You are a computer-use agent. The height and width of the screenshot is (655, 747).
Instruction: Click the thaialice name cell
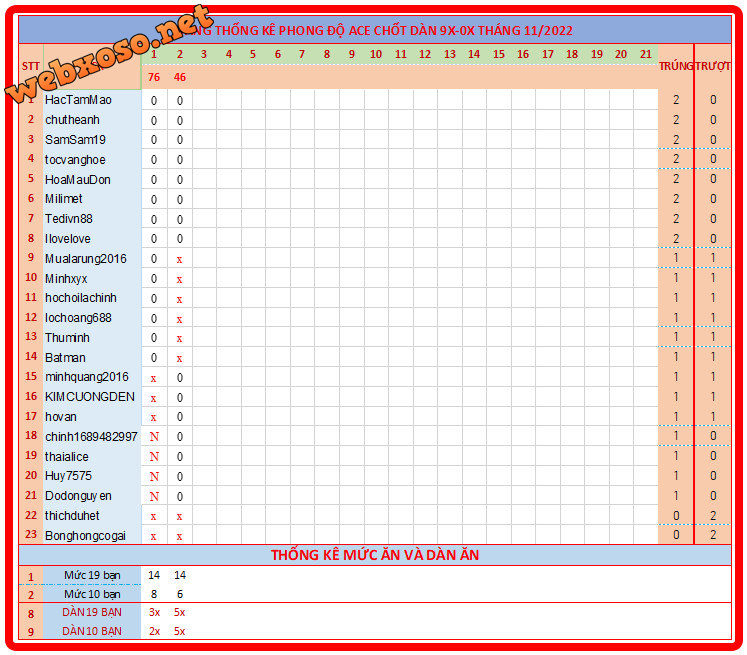coord(67,457)
